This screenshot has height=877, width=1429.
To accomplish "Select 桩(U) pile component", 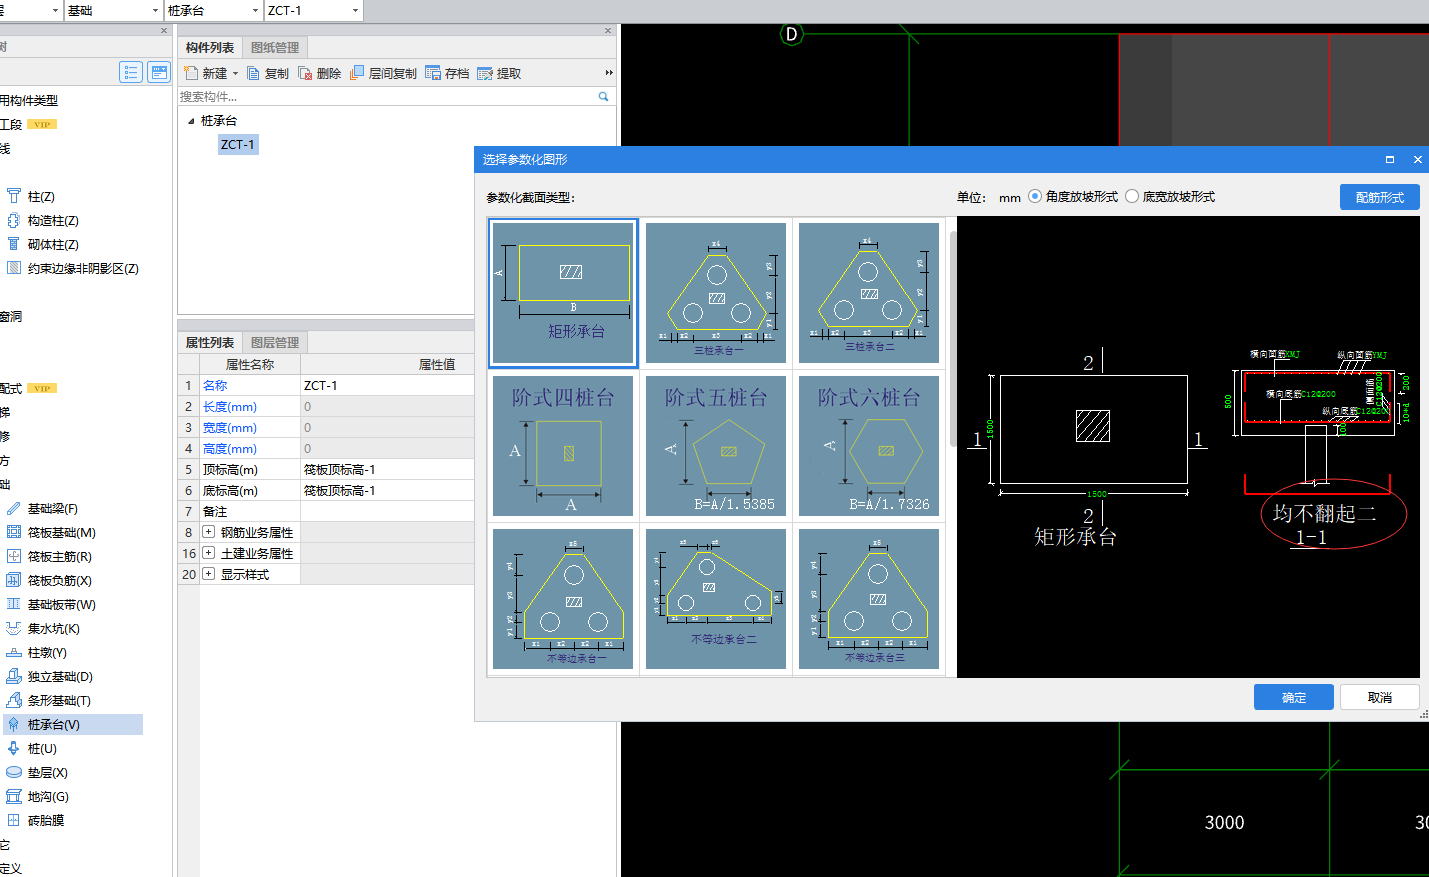I will (x=42, y=749).
